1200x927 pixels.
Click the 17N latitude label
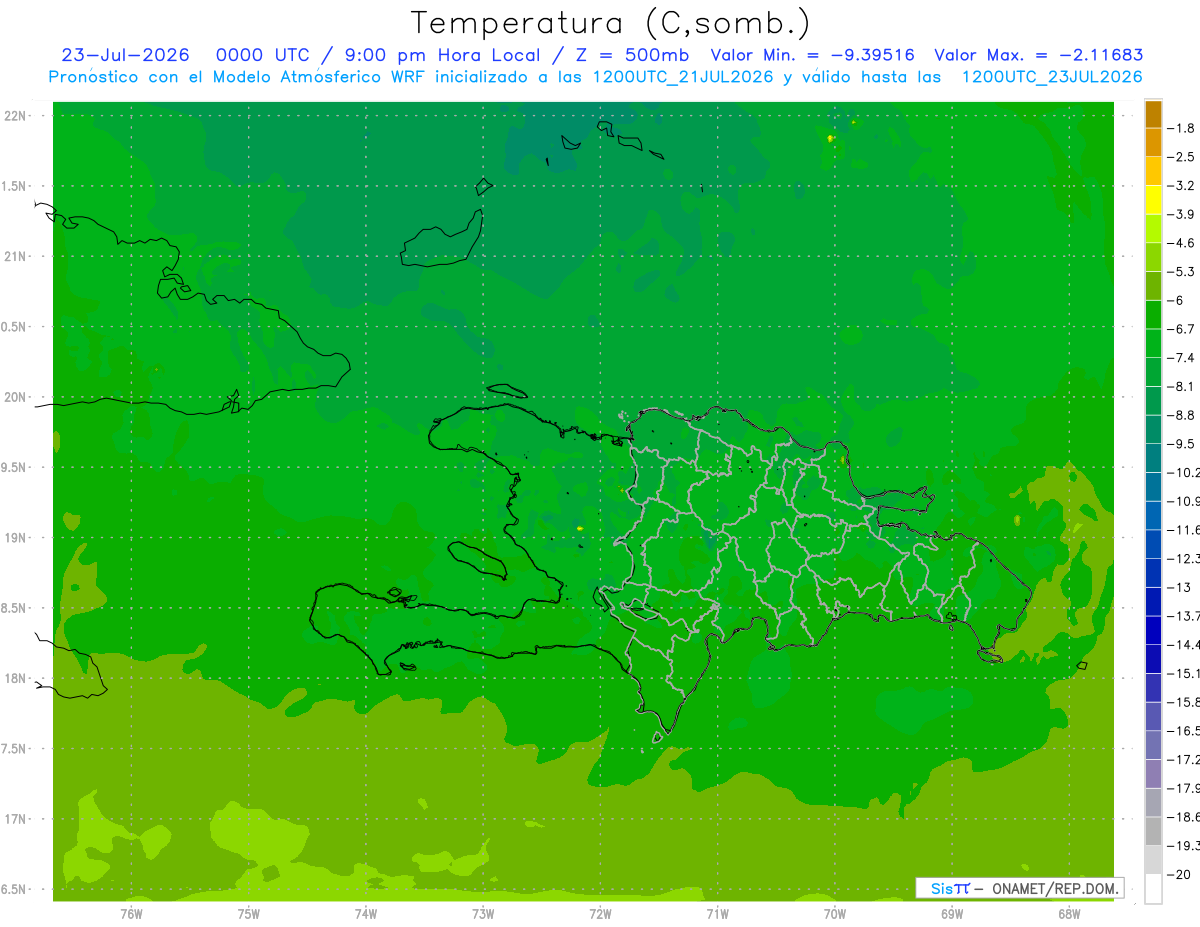[15, 819]
